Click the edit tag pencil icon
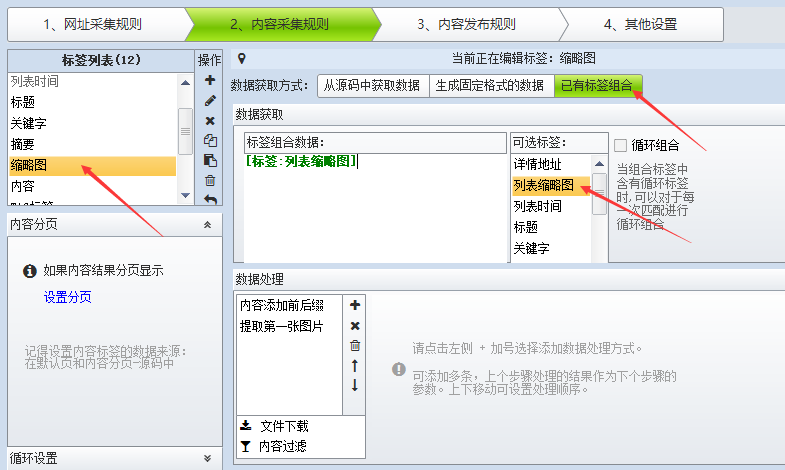This screenshot has height=470, width=785. click(210, 100)
